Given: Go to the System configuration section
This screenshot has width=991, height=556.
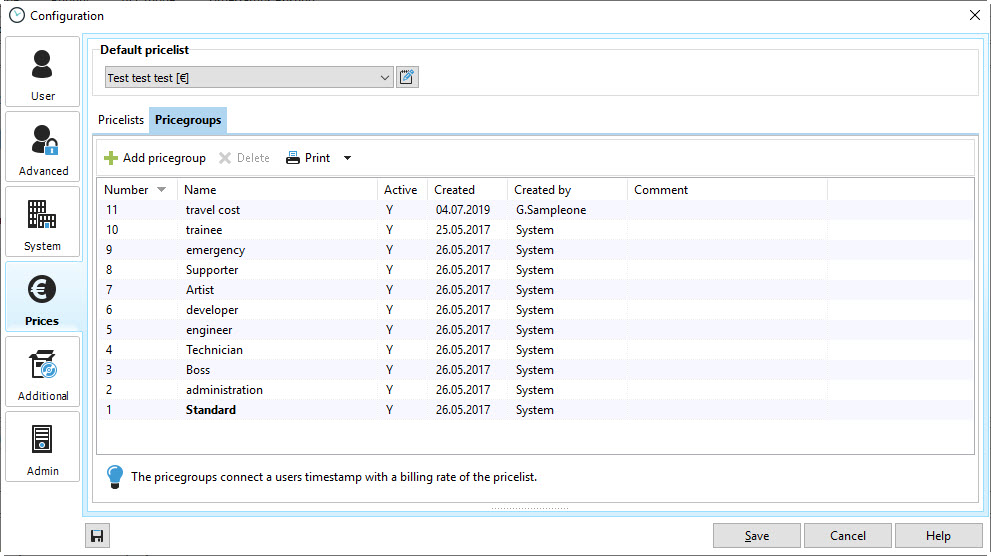Looking at the screenshot, I should coord(42,222).
